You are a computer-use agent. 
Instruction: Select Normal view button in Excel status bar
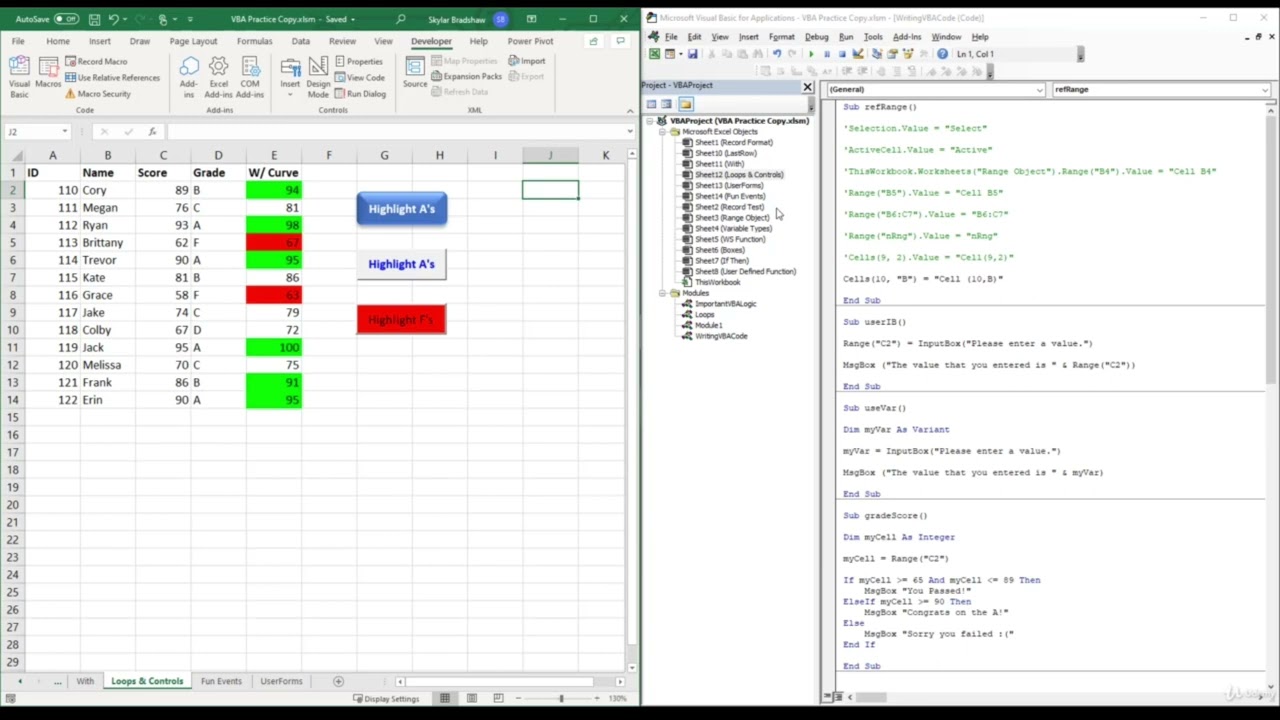(x=445, y=698)
